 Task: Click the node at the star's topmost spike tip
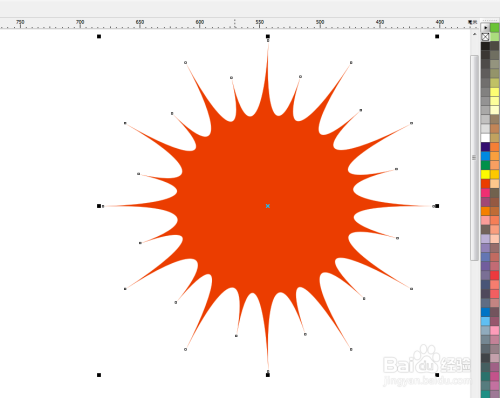pos(268,40)
